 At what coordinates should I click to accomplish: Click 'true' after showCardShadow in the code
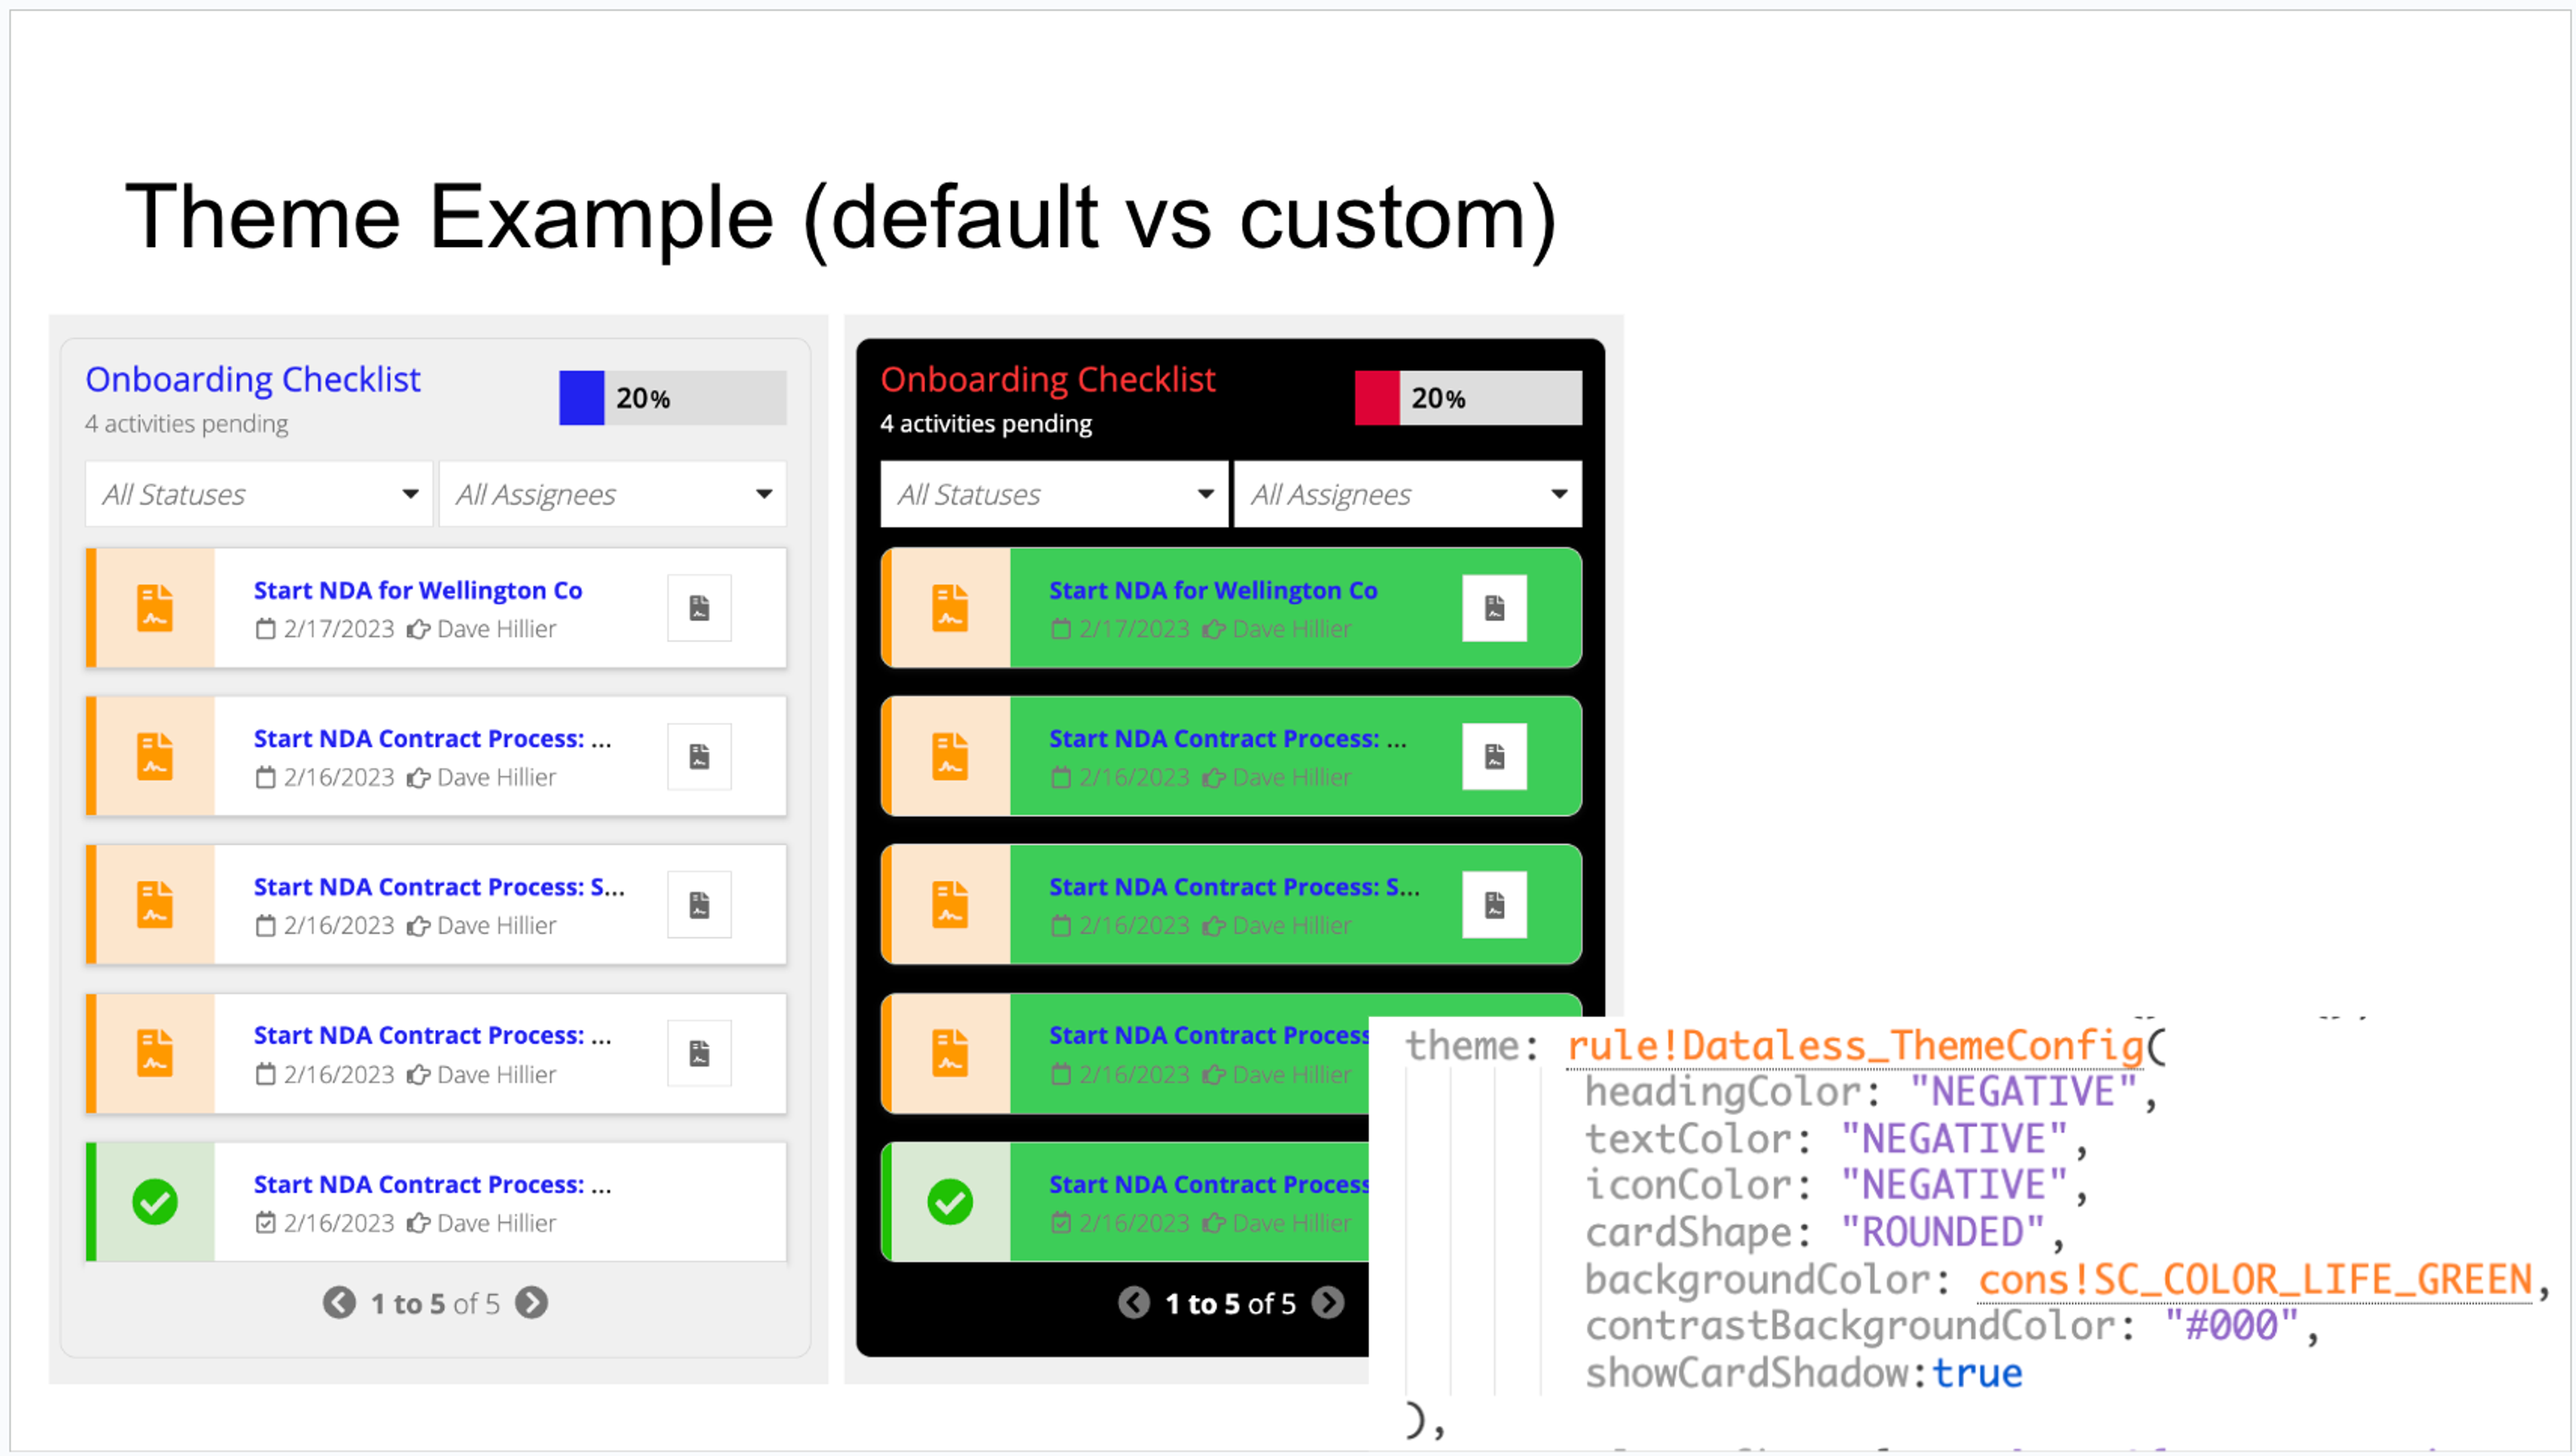1977,1373
